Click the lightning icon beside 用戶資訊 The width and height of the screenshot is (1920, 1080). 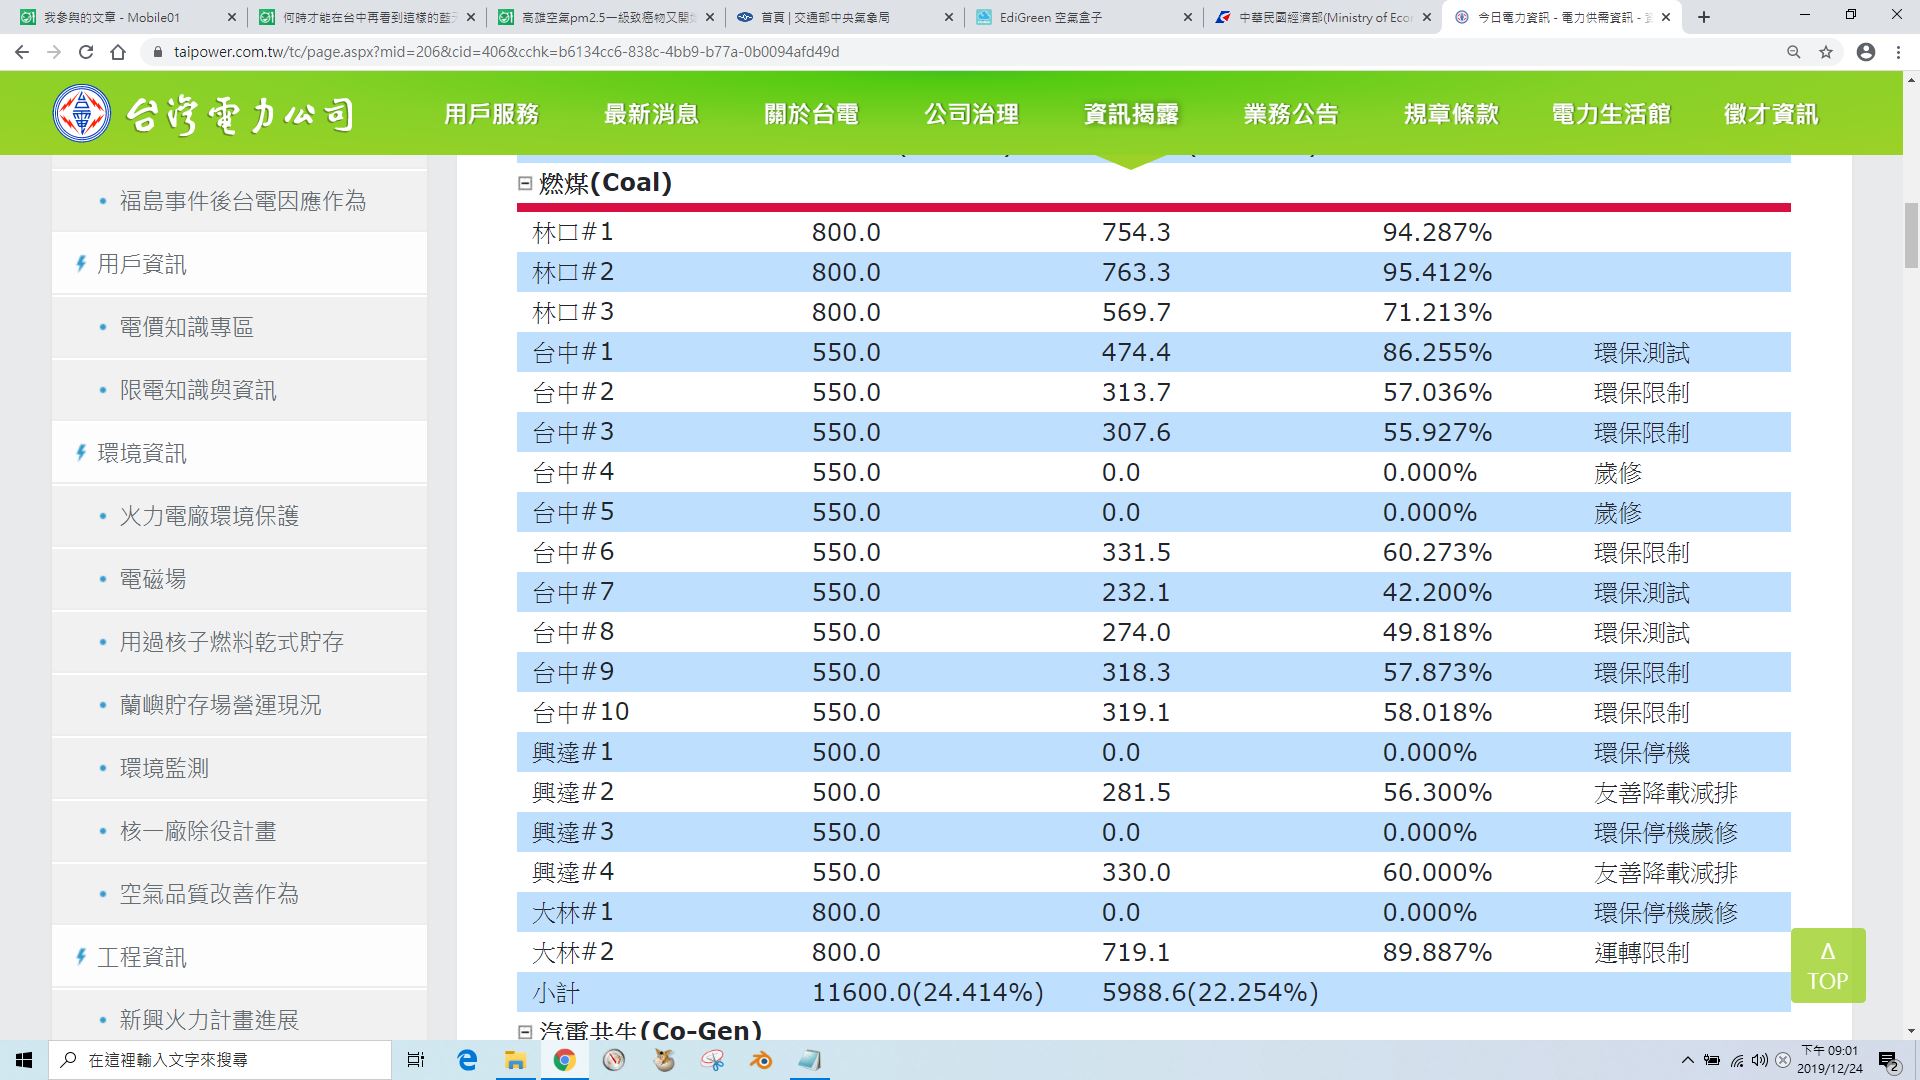tap(81, 263)
